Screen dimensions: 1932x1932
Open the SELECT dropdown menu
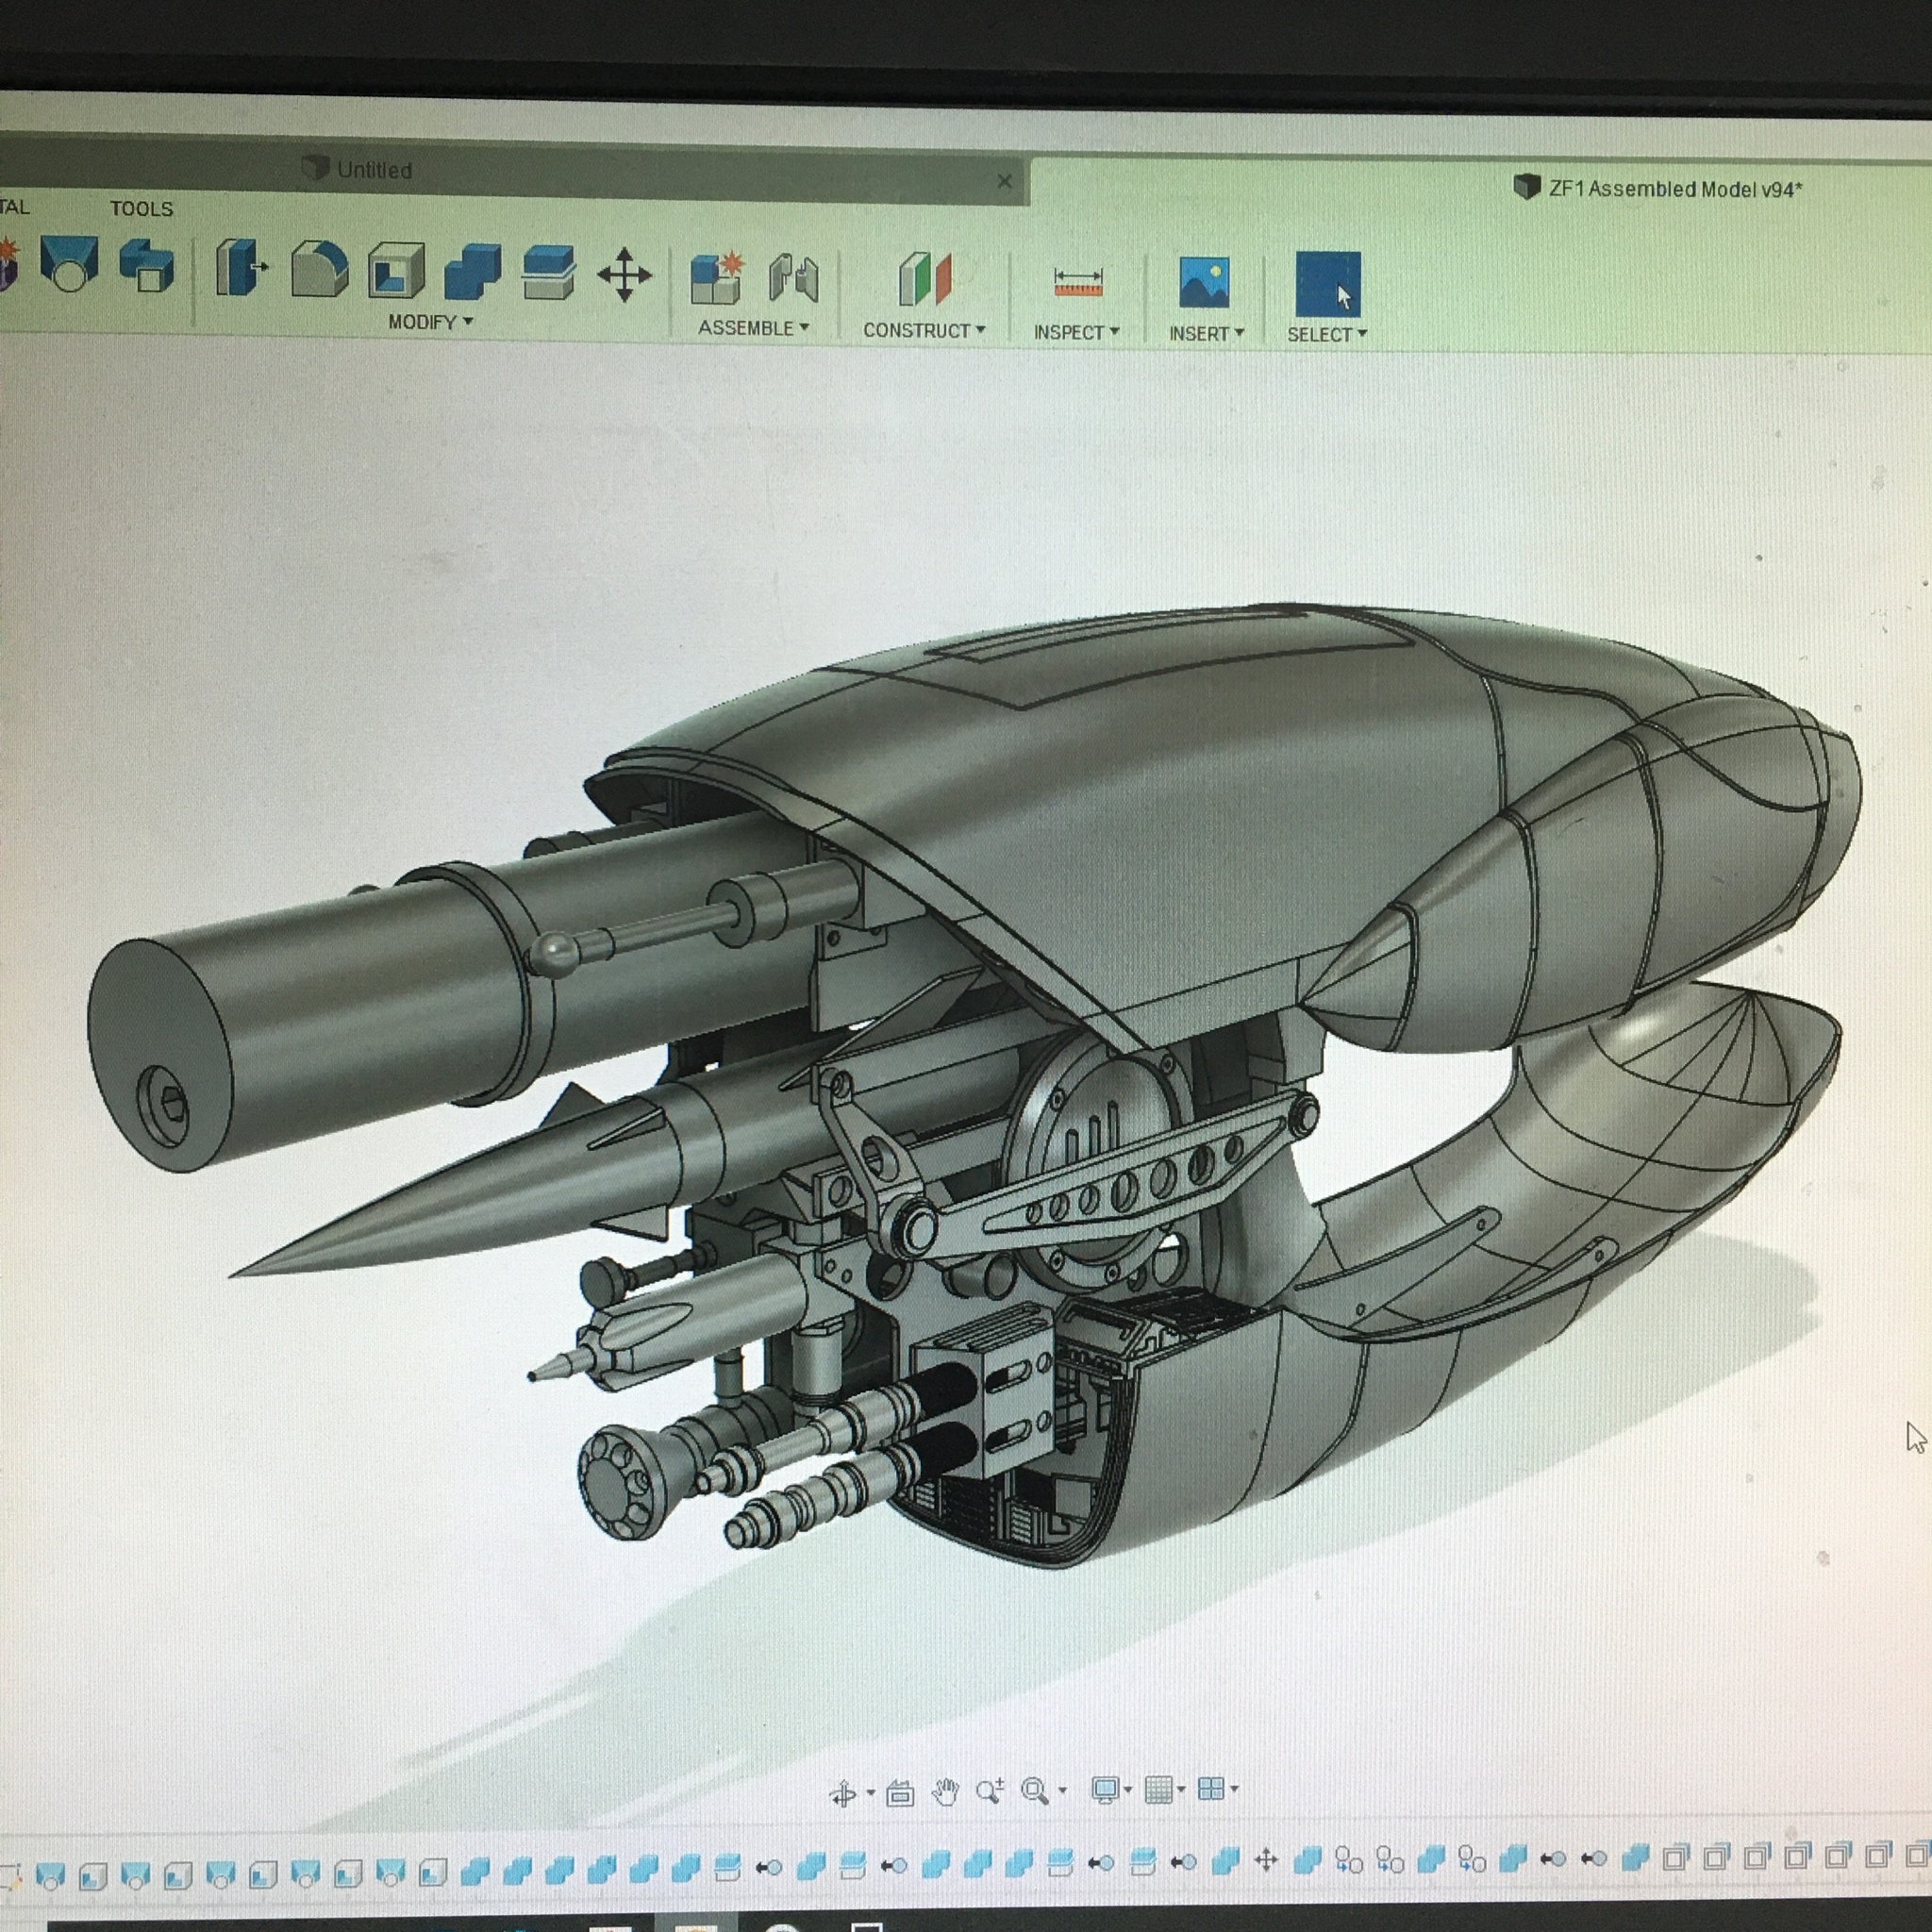click(1326, 334)
